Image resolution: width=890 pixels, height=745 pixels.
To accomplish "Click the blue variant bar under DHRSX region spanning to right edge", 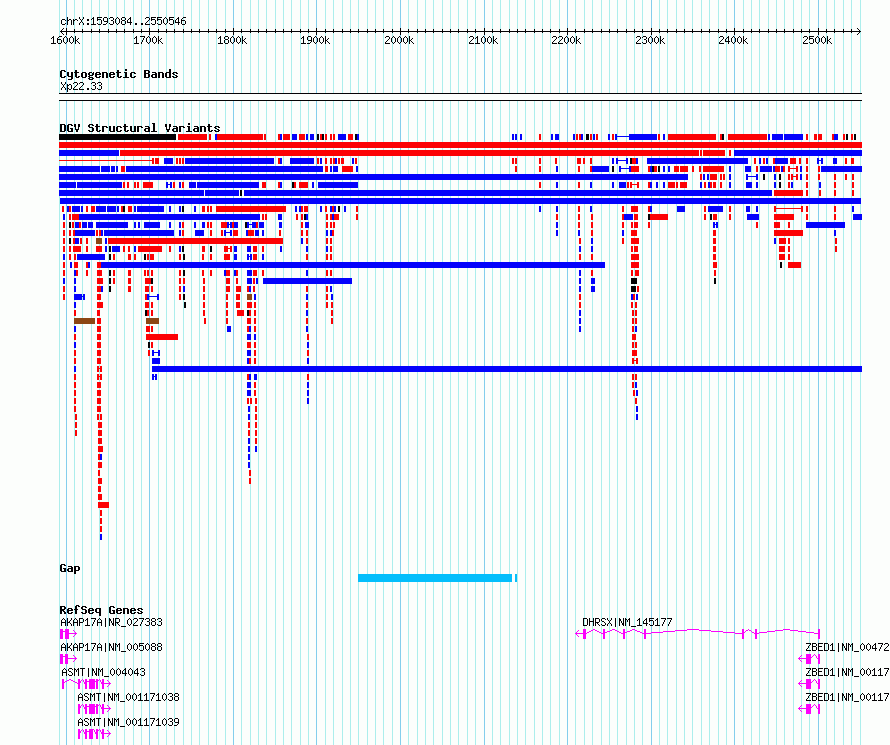I will (507, 369).
